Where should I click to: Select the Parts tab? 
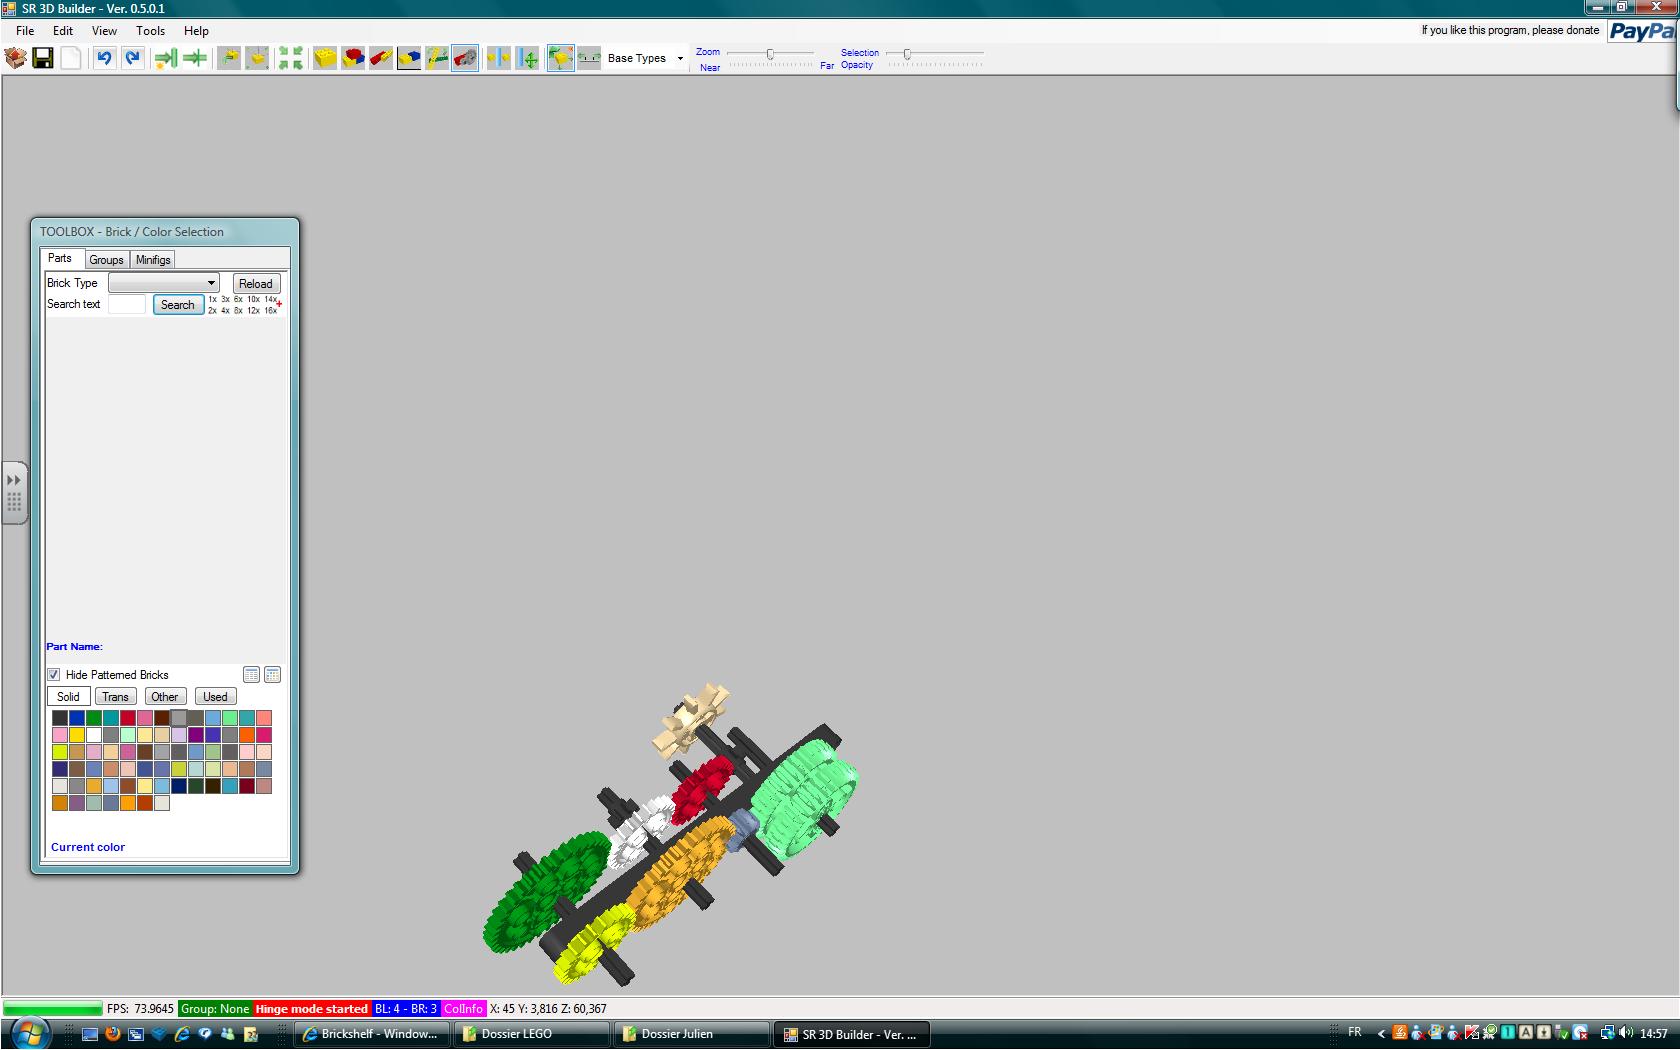[x=60, y=258]
